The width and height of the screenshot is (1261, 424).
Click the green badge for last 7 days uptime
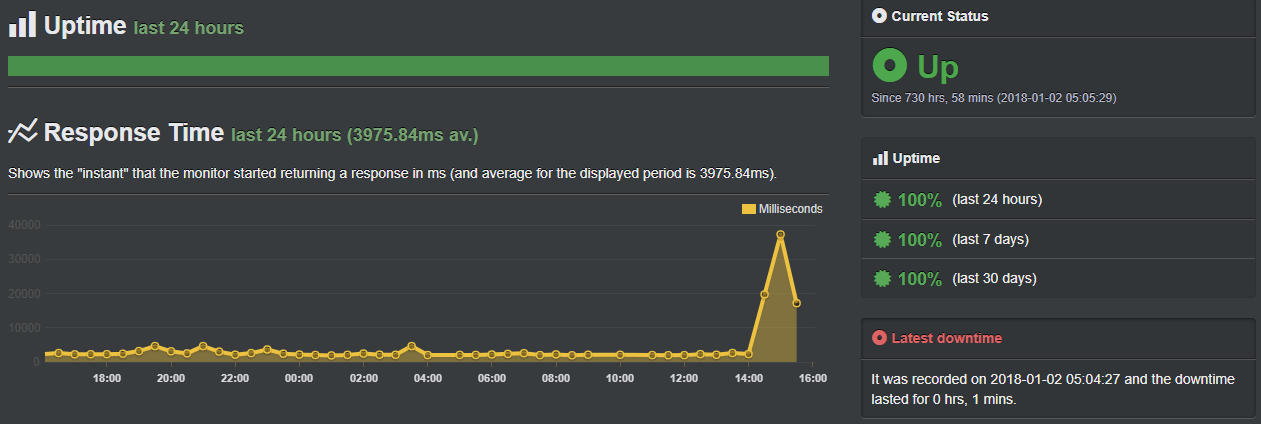pos(881,239)
